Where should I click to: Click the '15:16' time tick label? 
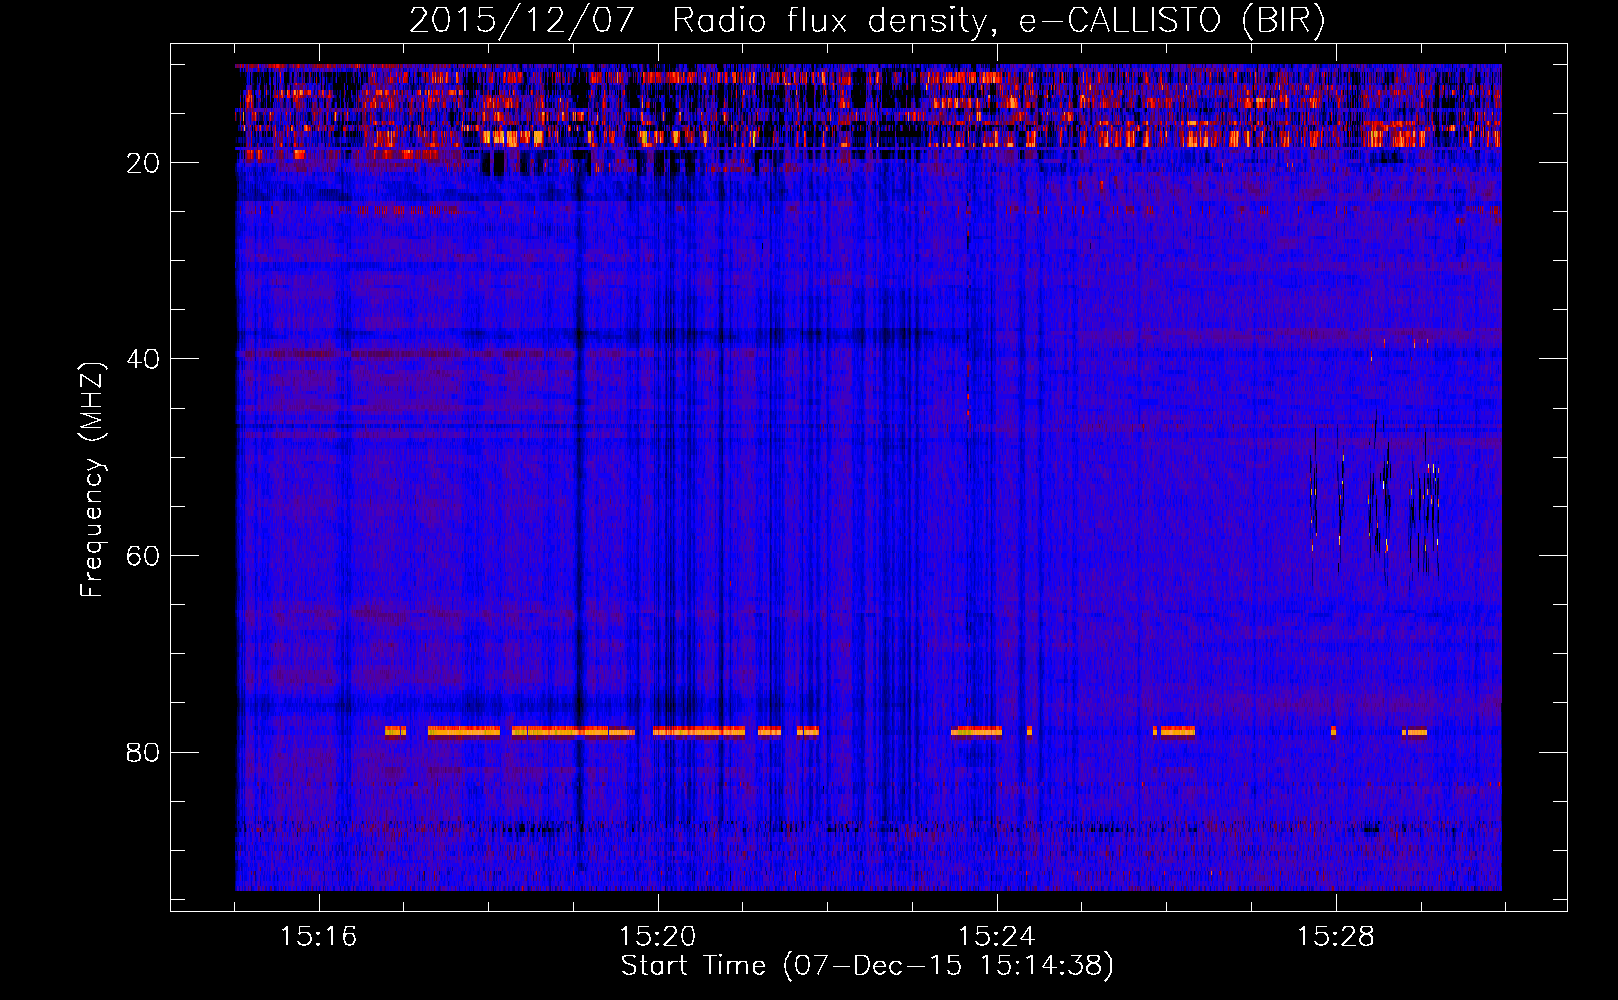319,937
